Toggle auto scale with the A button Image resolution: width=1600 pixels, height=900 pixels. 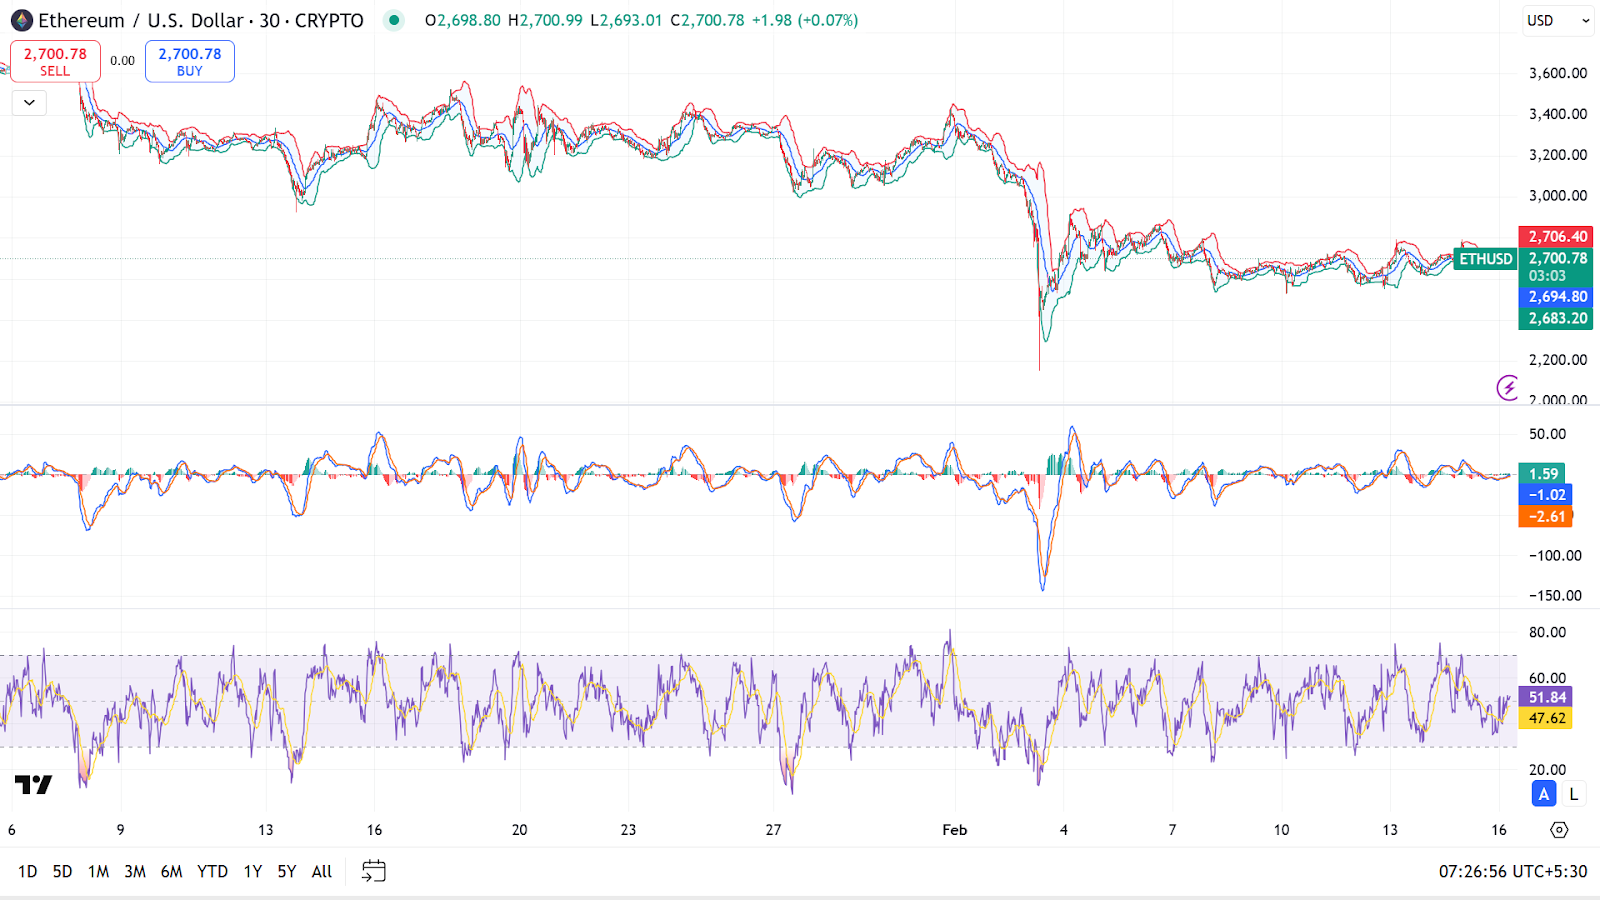tap(1544, 794)
